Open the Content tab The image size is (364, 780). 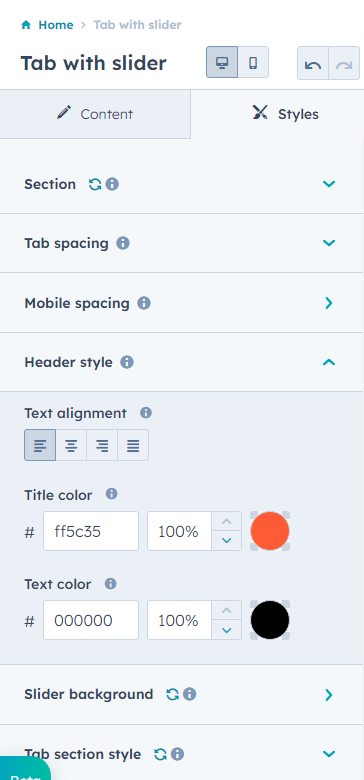tap(95, 114)
